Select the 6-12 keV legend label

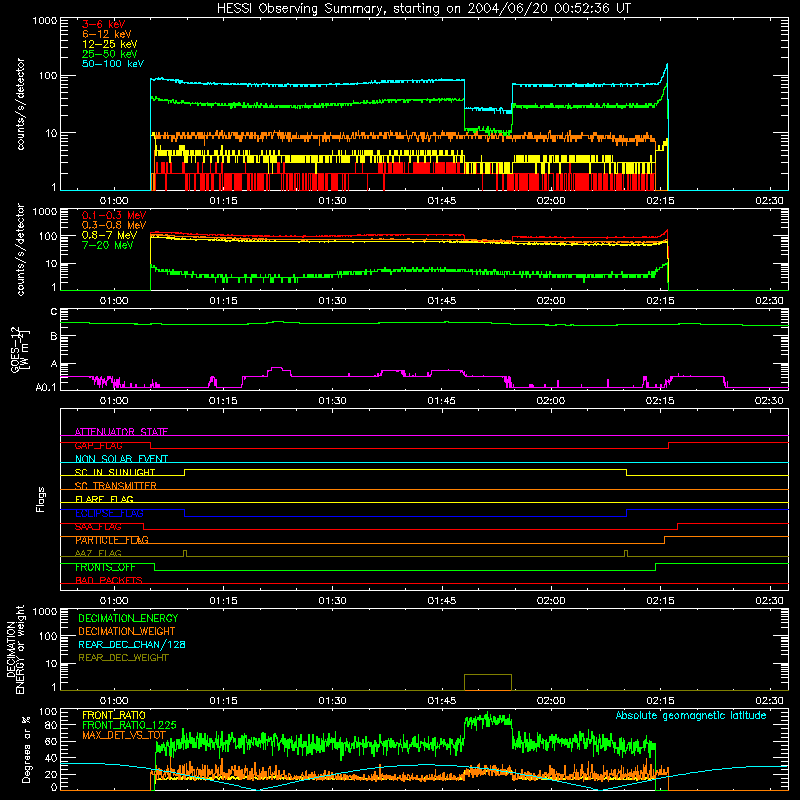(x=107, y=34)
